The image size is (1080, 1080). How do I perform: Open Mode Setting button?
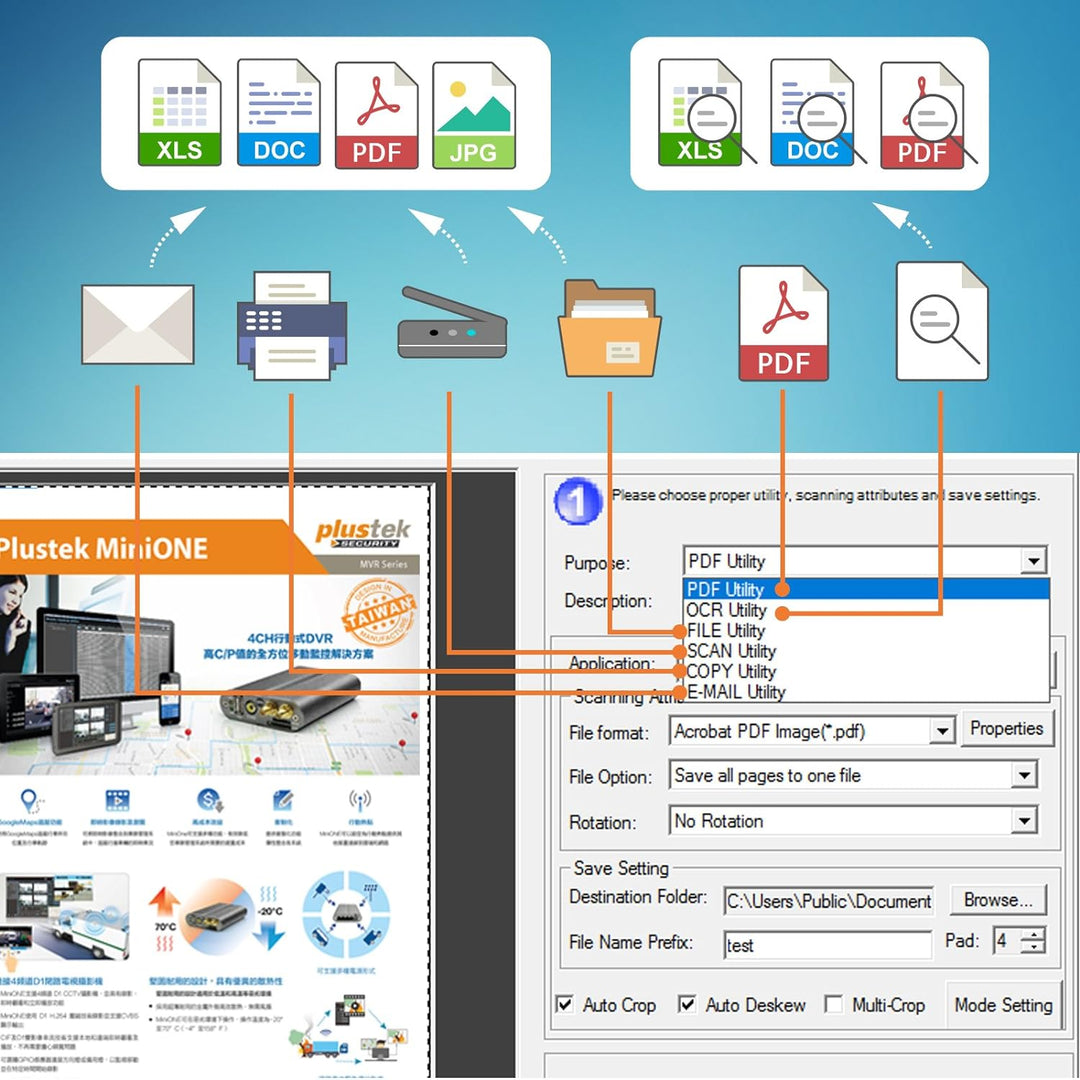click(x=1003, y=1005)
